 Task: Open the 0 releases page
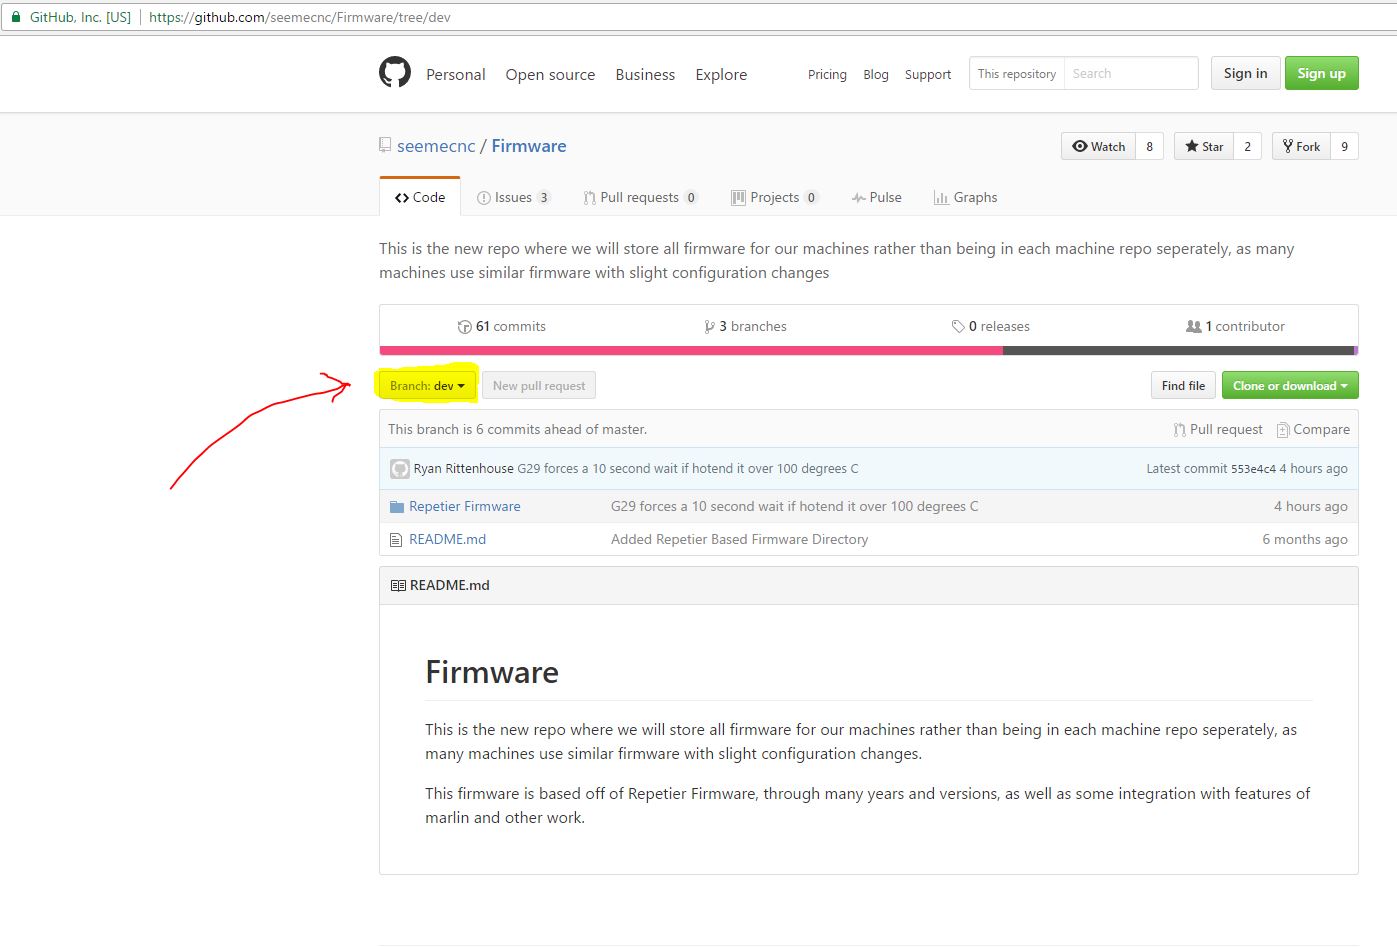pyautogui.click(x=991, y=327)
